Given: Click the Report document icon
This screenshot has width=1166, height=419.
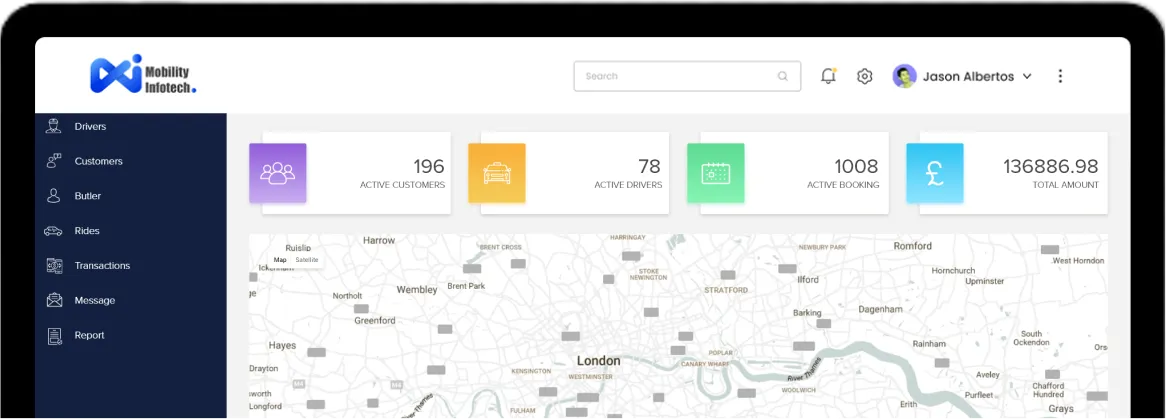Looking at the screenshot, I should click(x=54, y=336).
